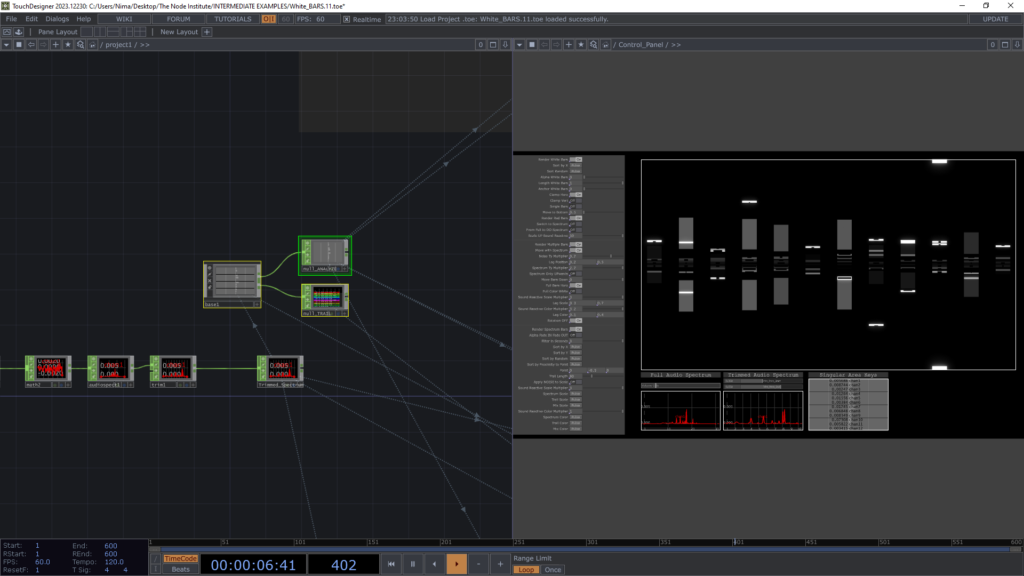
Task: Click the TUTORIALS button
Action: tap(233, 19)
